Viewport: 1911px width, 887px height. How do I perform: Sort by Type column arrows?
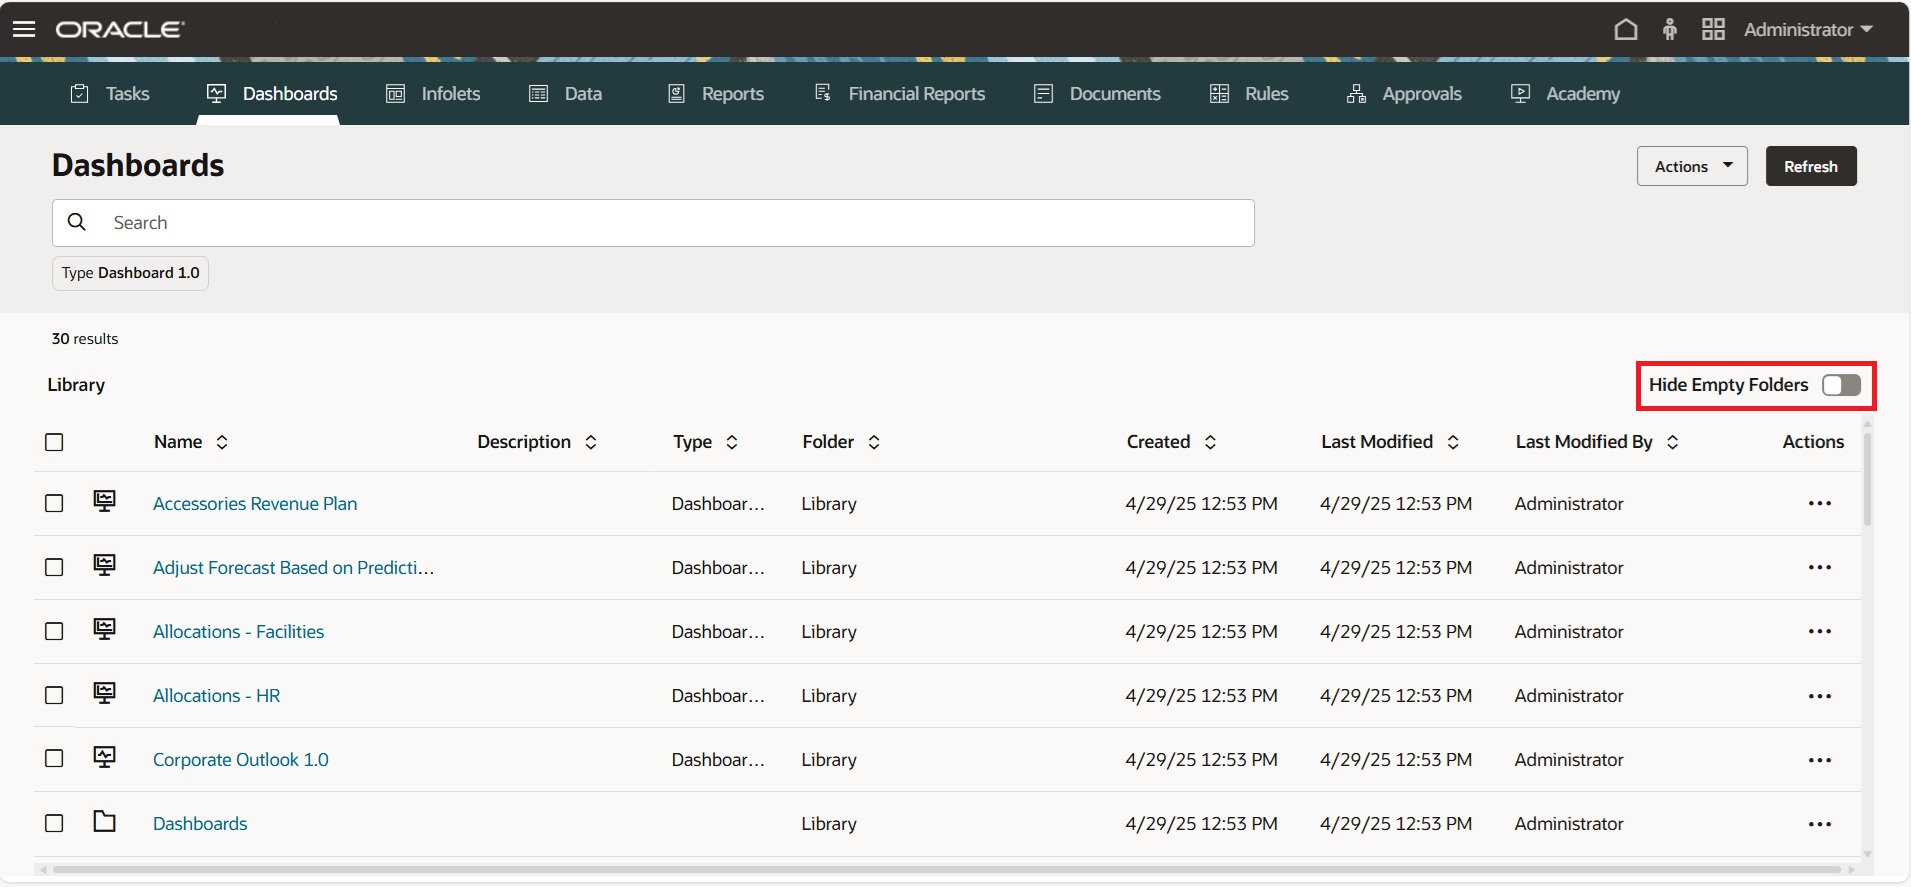732,442
